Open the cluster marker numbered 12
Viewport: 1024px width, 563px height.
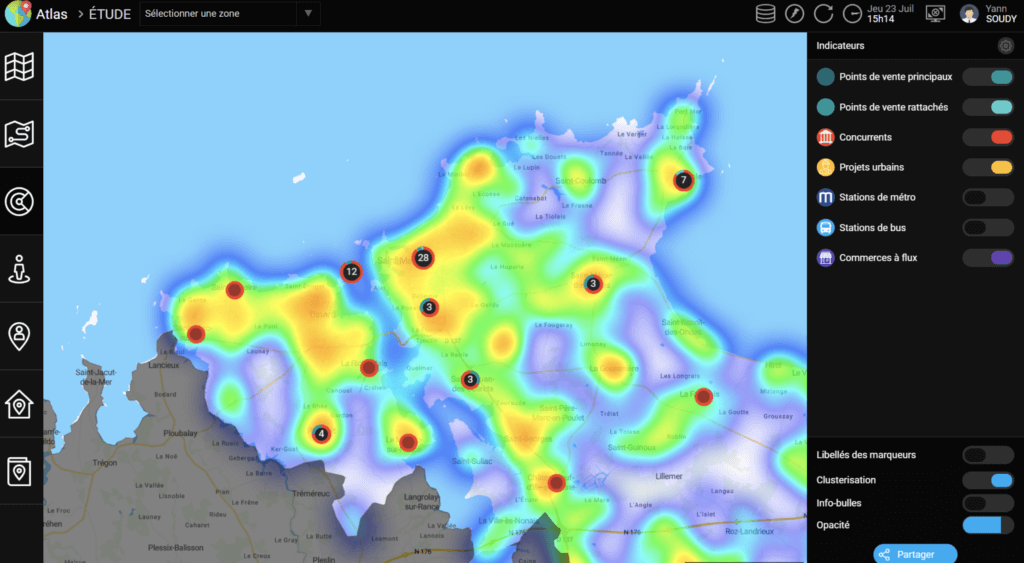[x=351, y=272]
